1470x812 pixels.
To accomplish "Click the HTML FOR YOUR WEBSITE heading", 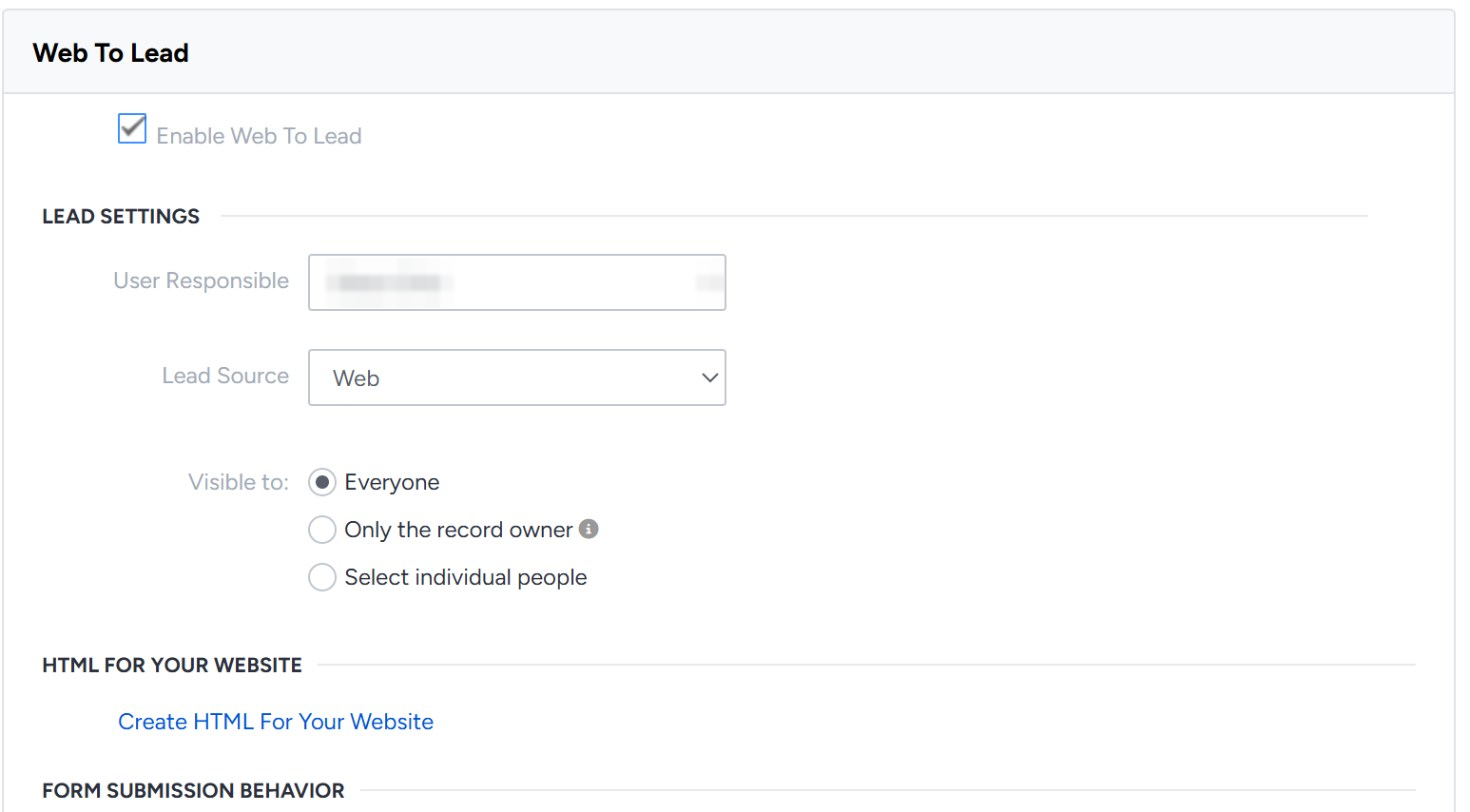I will coord(172,665).
